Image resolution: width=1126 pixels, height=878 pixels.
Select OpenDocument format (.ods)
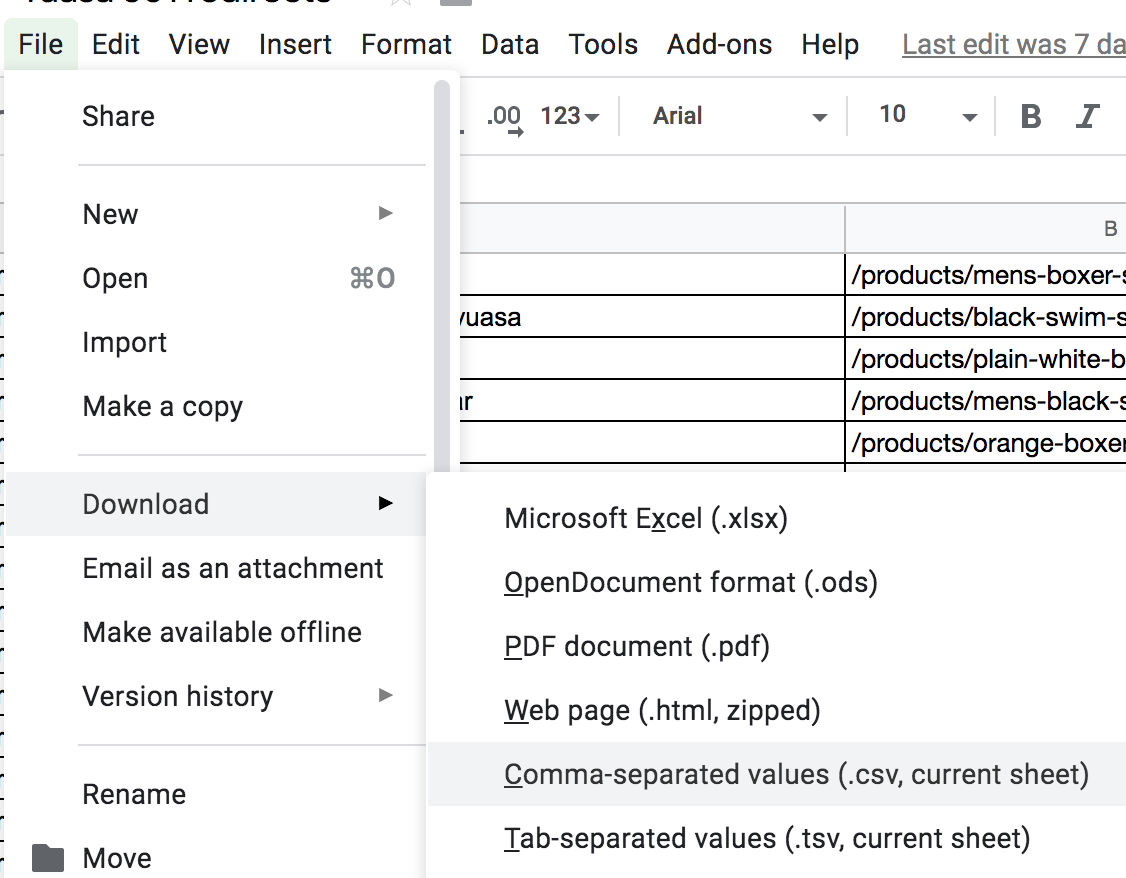(690, 582)
